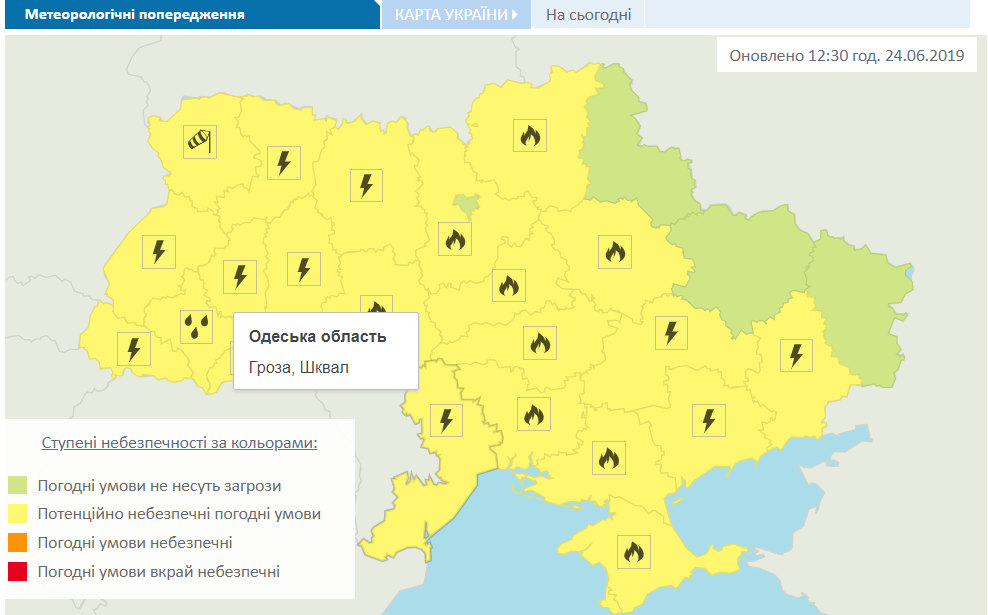Click the Ступені небезпечності за кольорами link

coord(180,443)
